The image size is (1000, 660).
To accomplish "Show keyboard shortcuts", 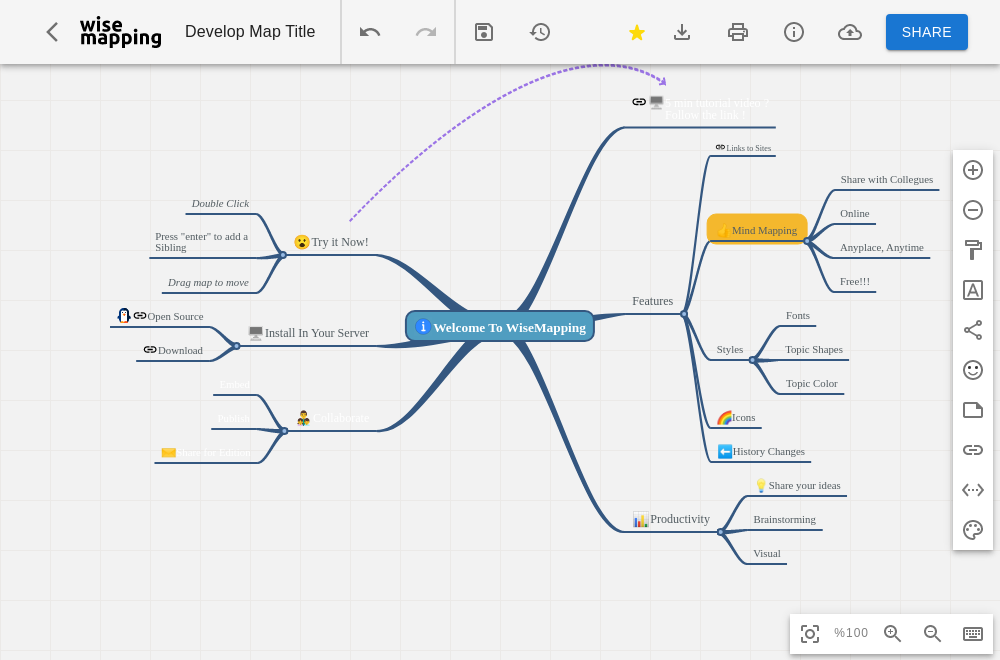I will pos(973,633).
